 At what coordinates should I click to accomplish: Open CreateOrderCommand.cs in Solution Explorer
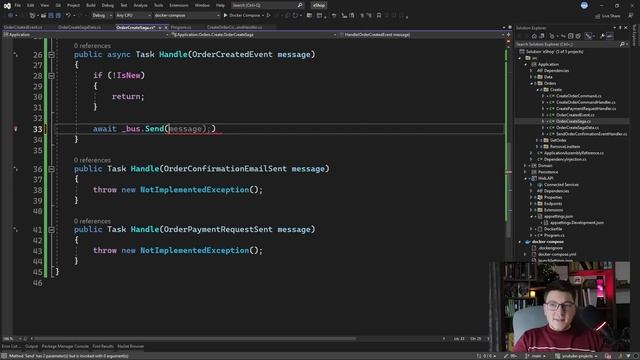tap(578, 96)
